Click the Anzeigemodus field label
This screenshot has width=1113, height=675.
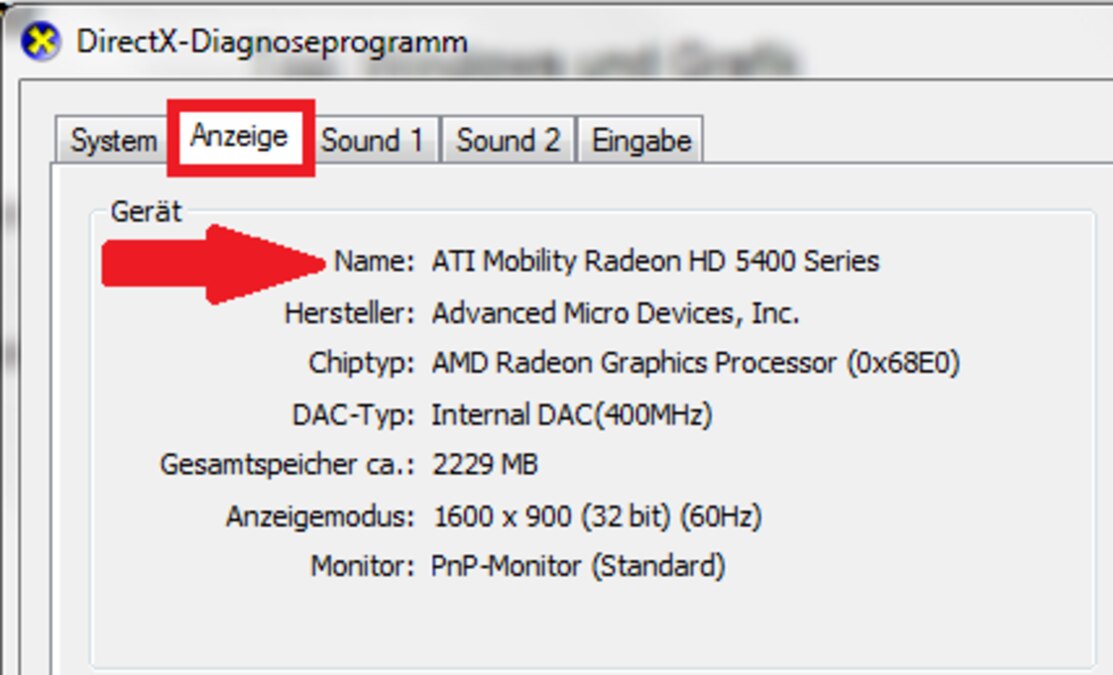click(x=319, y=517)
